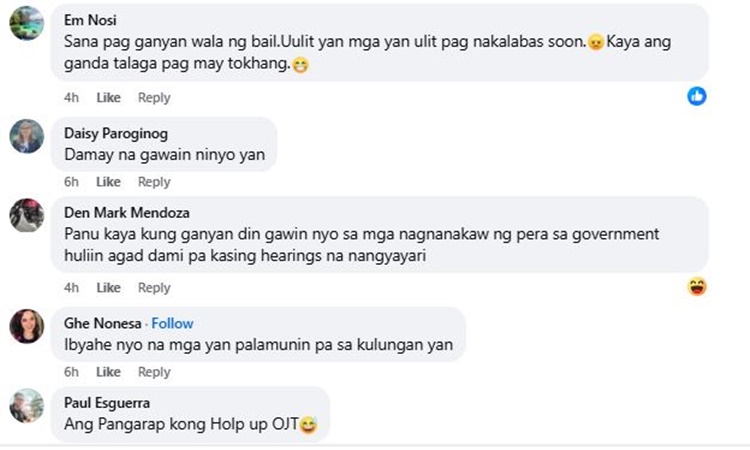Like Daisy Paroginog's comment
Image resolution: width=750 pixels, height=450 pixels.
109,182
